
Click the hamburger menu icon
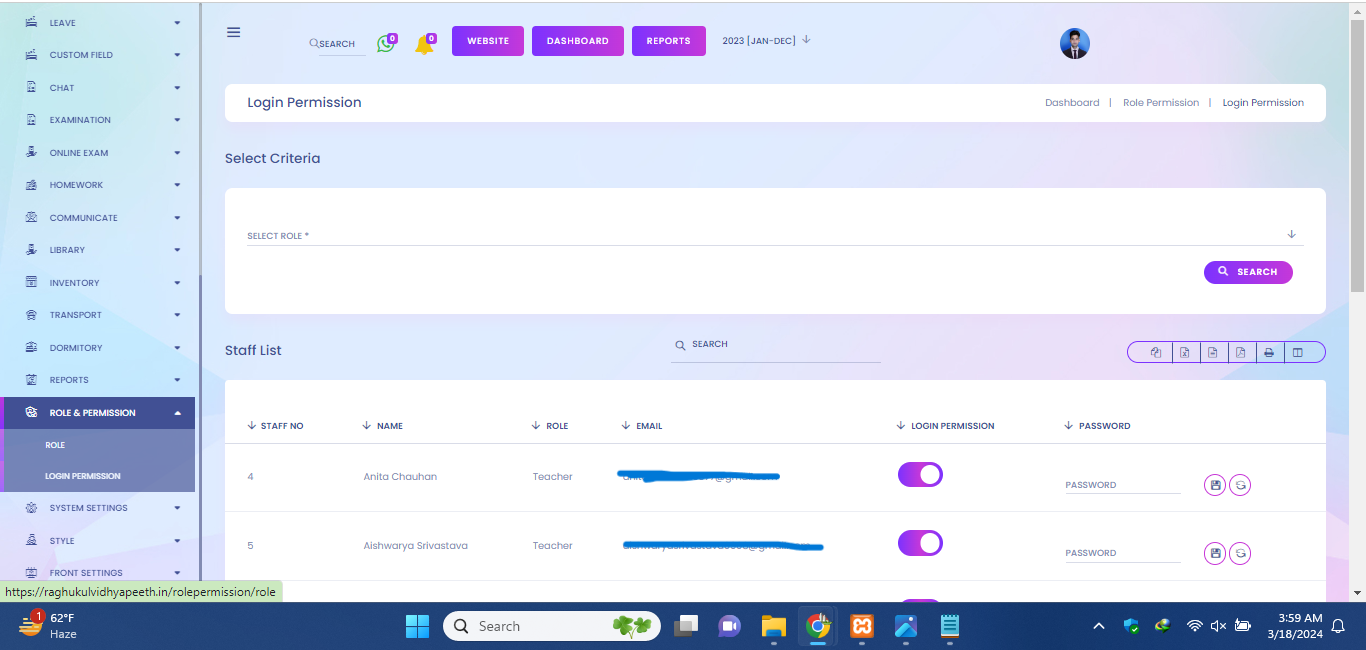(234, 32)
